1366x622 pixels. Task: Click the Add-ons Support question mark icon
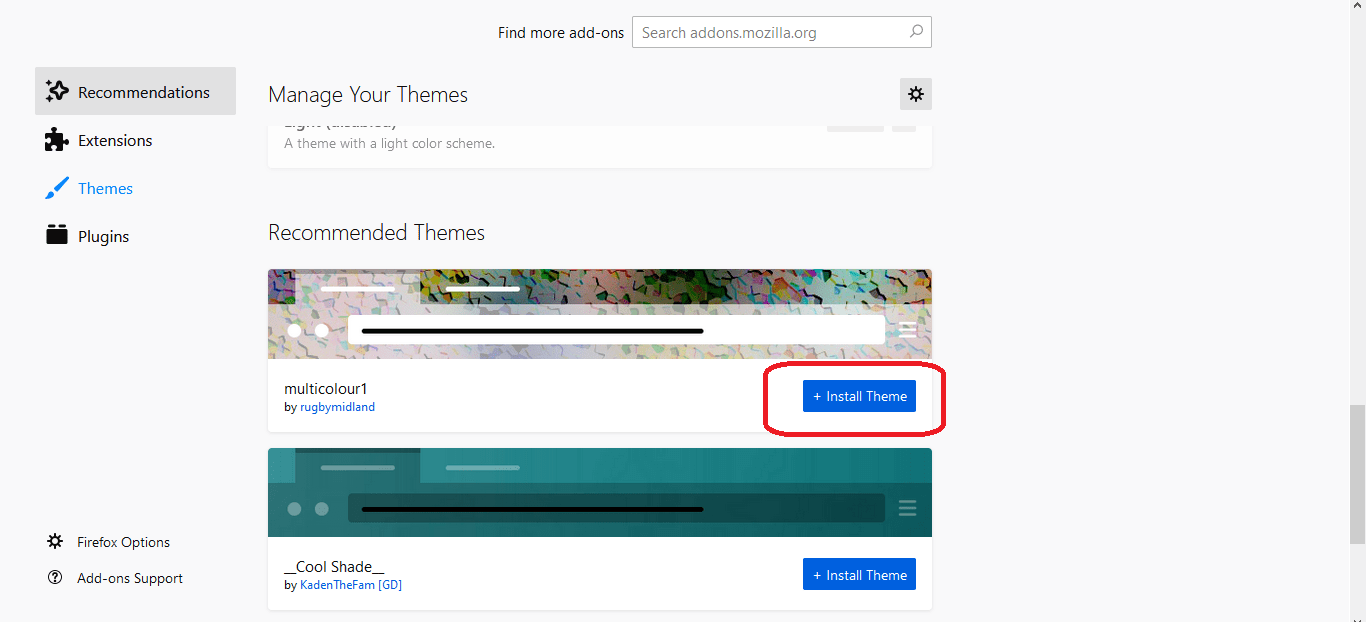(55, 578)
